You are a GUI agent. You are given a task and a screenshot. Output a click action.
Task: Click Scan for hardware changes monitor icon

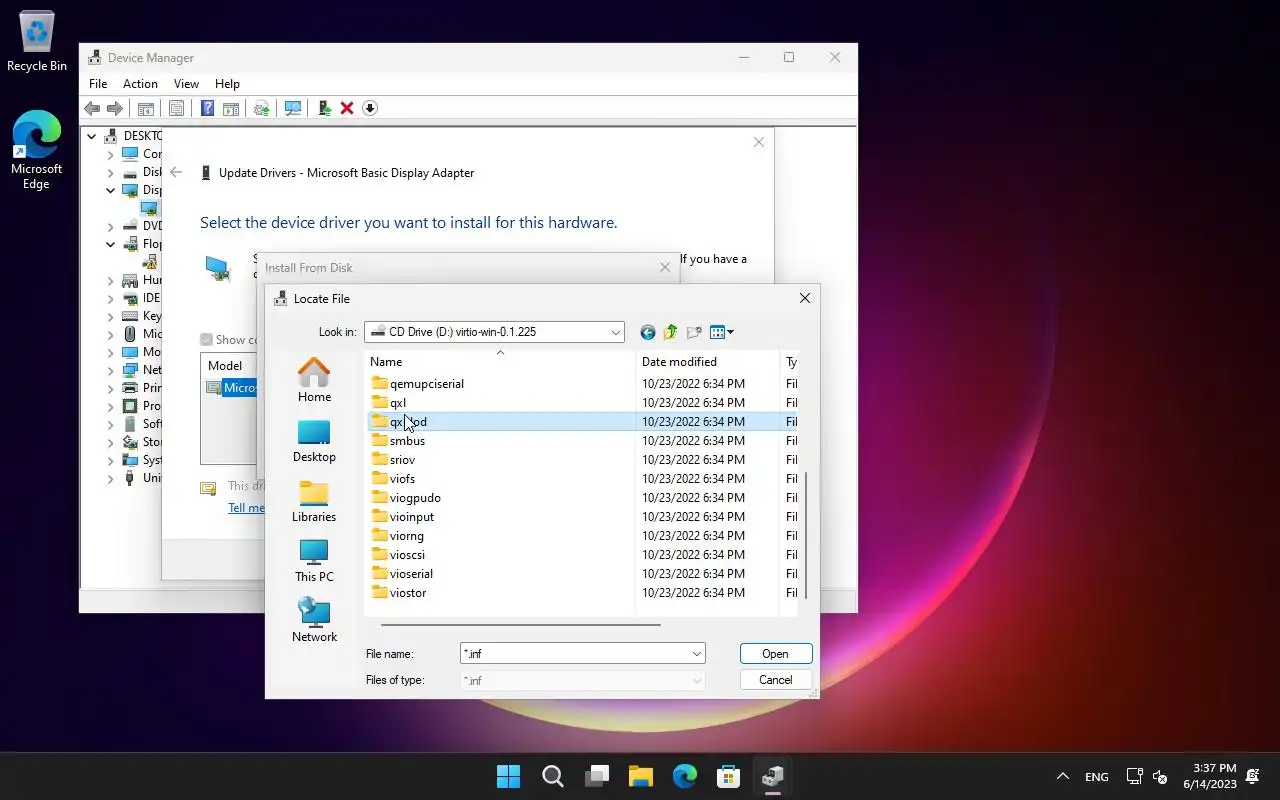[293, 108]
